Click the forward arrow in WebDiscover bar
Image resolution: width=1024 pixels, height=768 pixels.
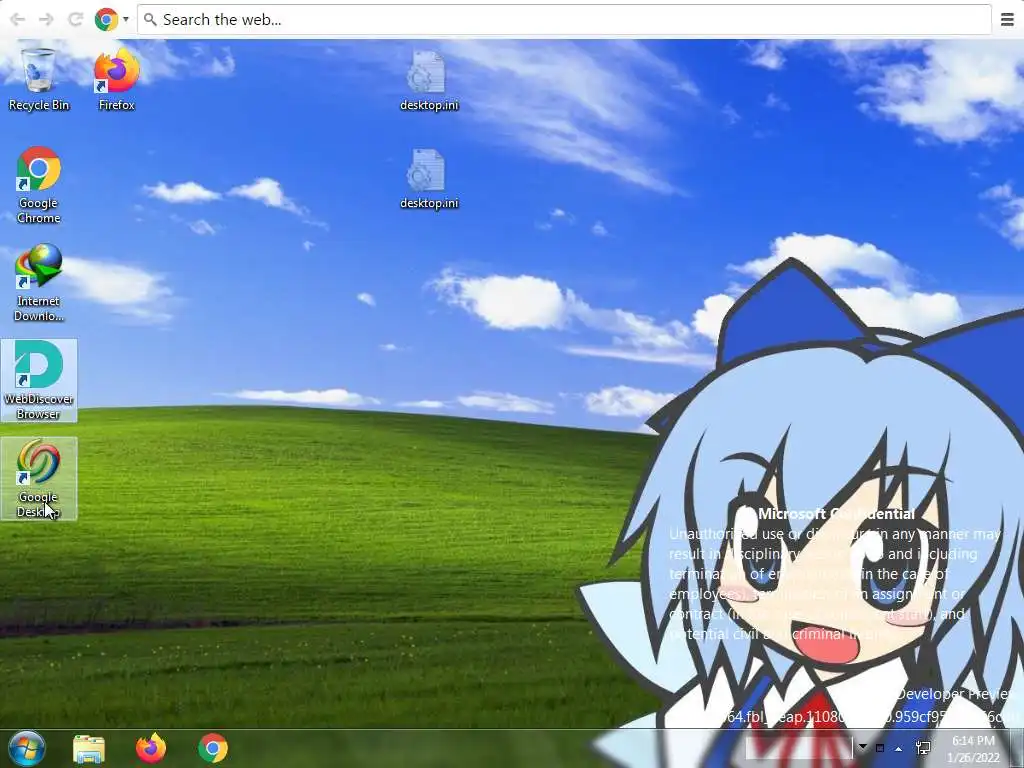46,20
